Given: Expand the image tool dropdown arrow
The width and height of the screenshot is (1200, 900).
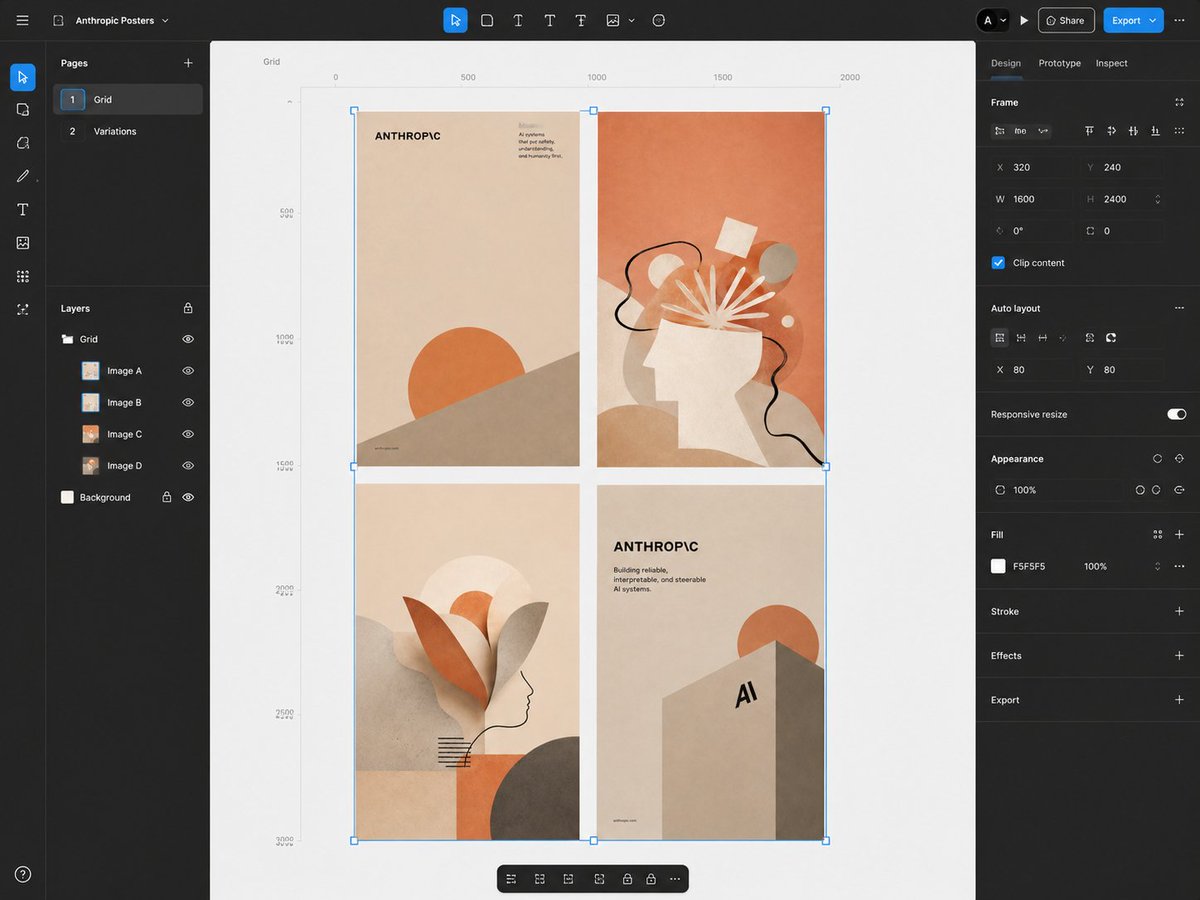Looking at the screenshot, I should coord(632,20).
